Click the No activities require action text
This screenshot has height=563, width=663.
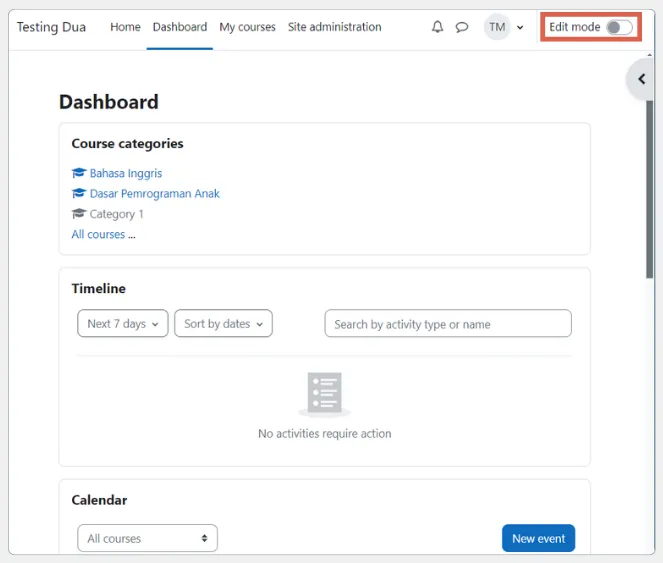tap(325, 434)
